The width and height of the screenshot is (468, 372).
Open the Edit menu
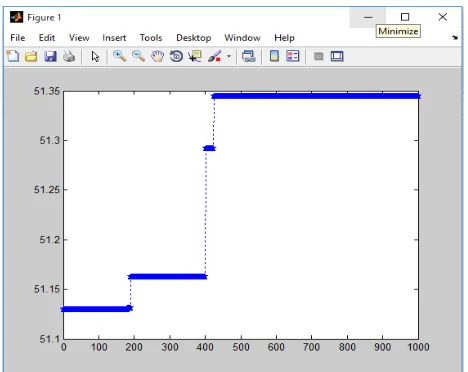pos(47,38)
